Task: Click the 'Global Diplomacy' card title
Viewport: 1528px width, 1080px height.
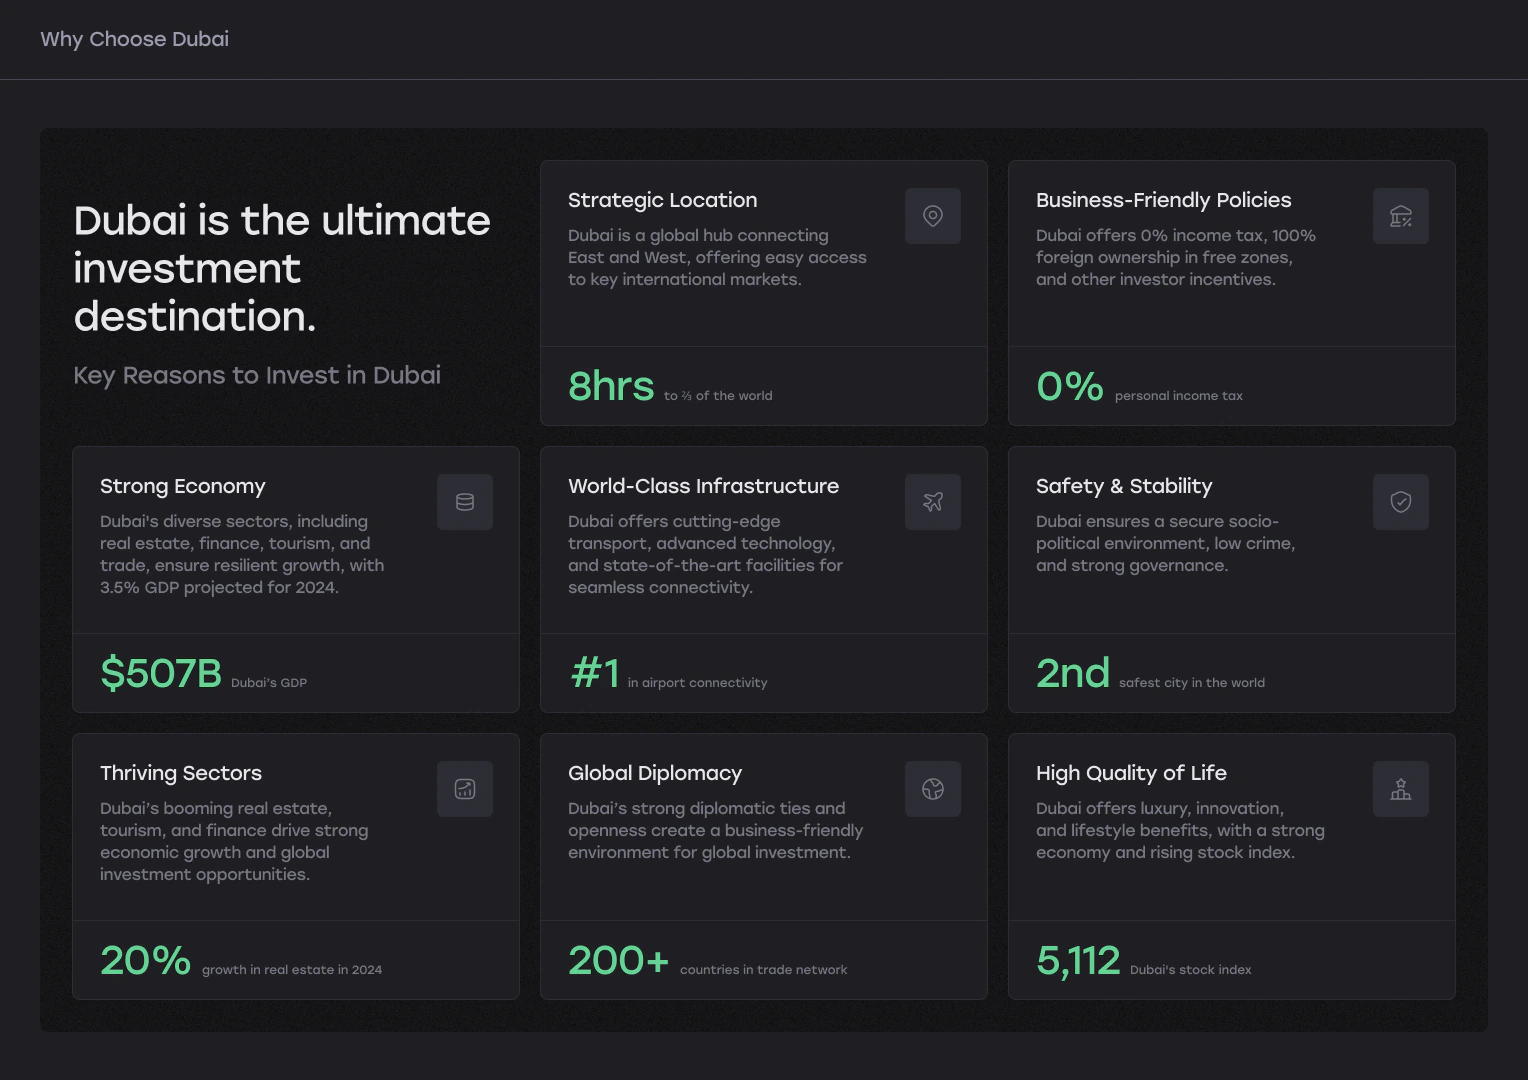Action: pyautogui.click(x=655, y=773)
